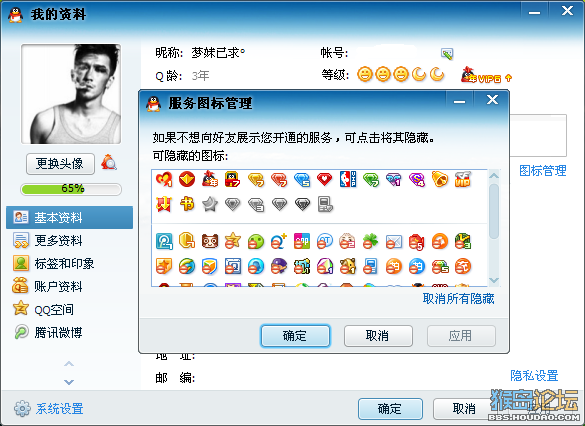
Task: Hide the red diamond level 7 icon
Action: [279, 179]
